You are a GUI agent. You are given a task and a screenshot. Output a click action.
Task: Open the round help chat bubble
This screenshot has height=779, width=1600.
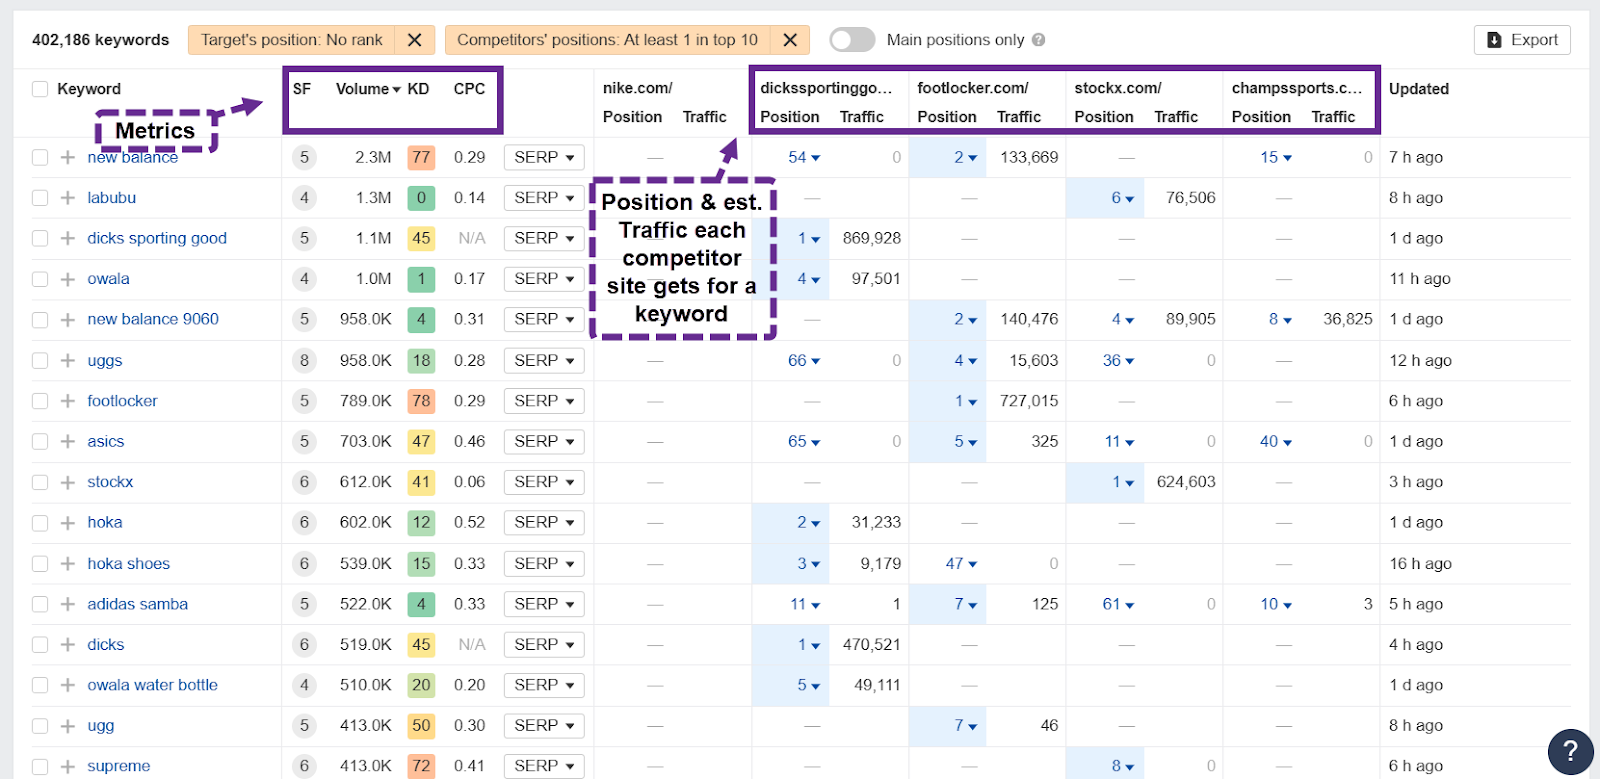[1570, 751]
